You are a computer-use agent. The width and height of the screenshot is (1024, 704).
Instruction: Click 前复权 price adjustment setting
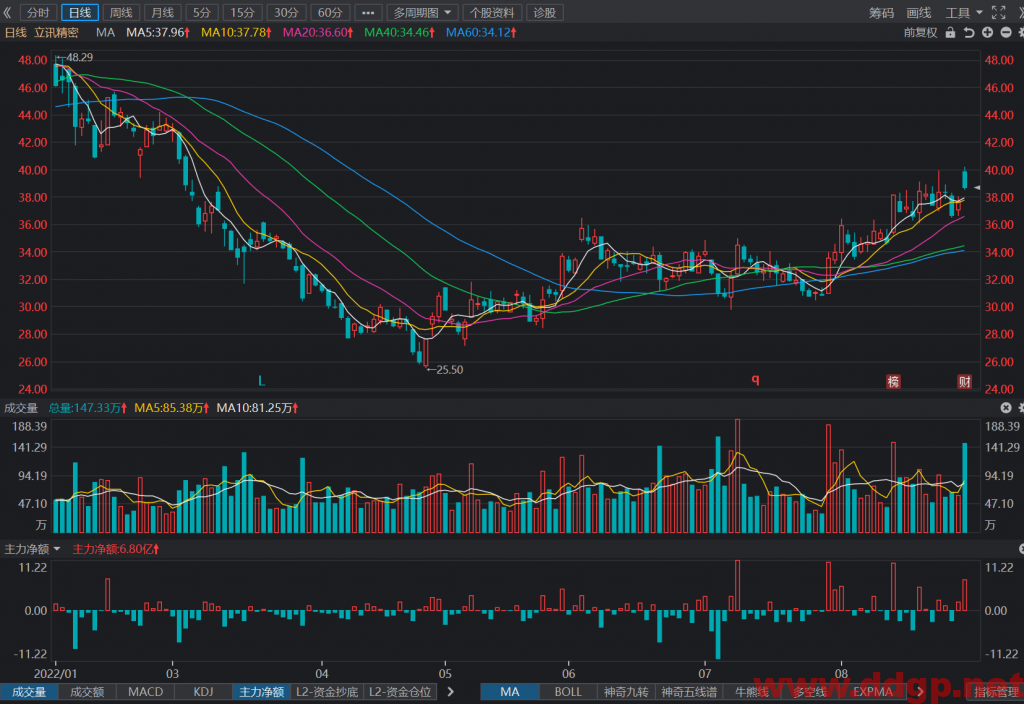click(920, 33)
